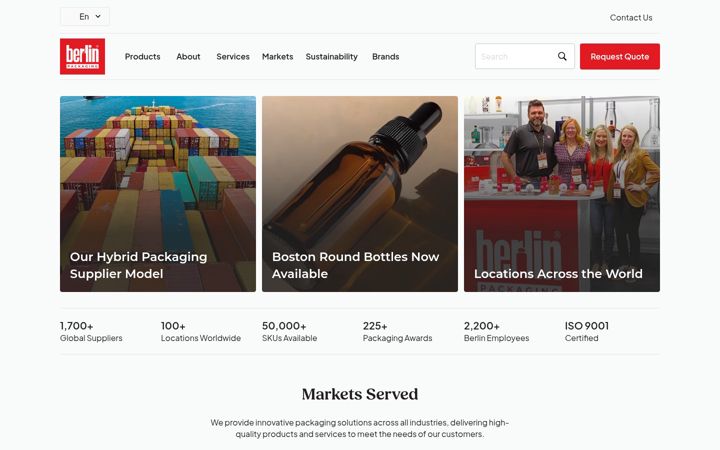Click the 2,200+ Berlin Employees stat
Viewport: 720px width, 450px height.
(x=496, y=332)
